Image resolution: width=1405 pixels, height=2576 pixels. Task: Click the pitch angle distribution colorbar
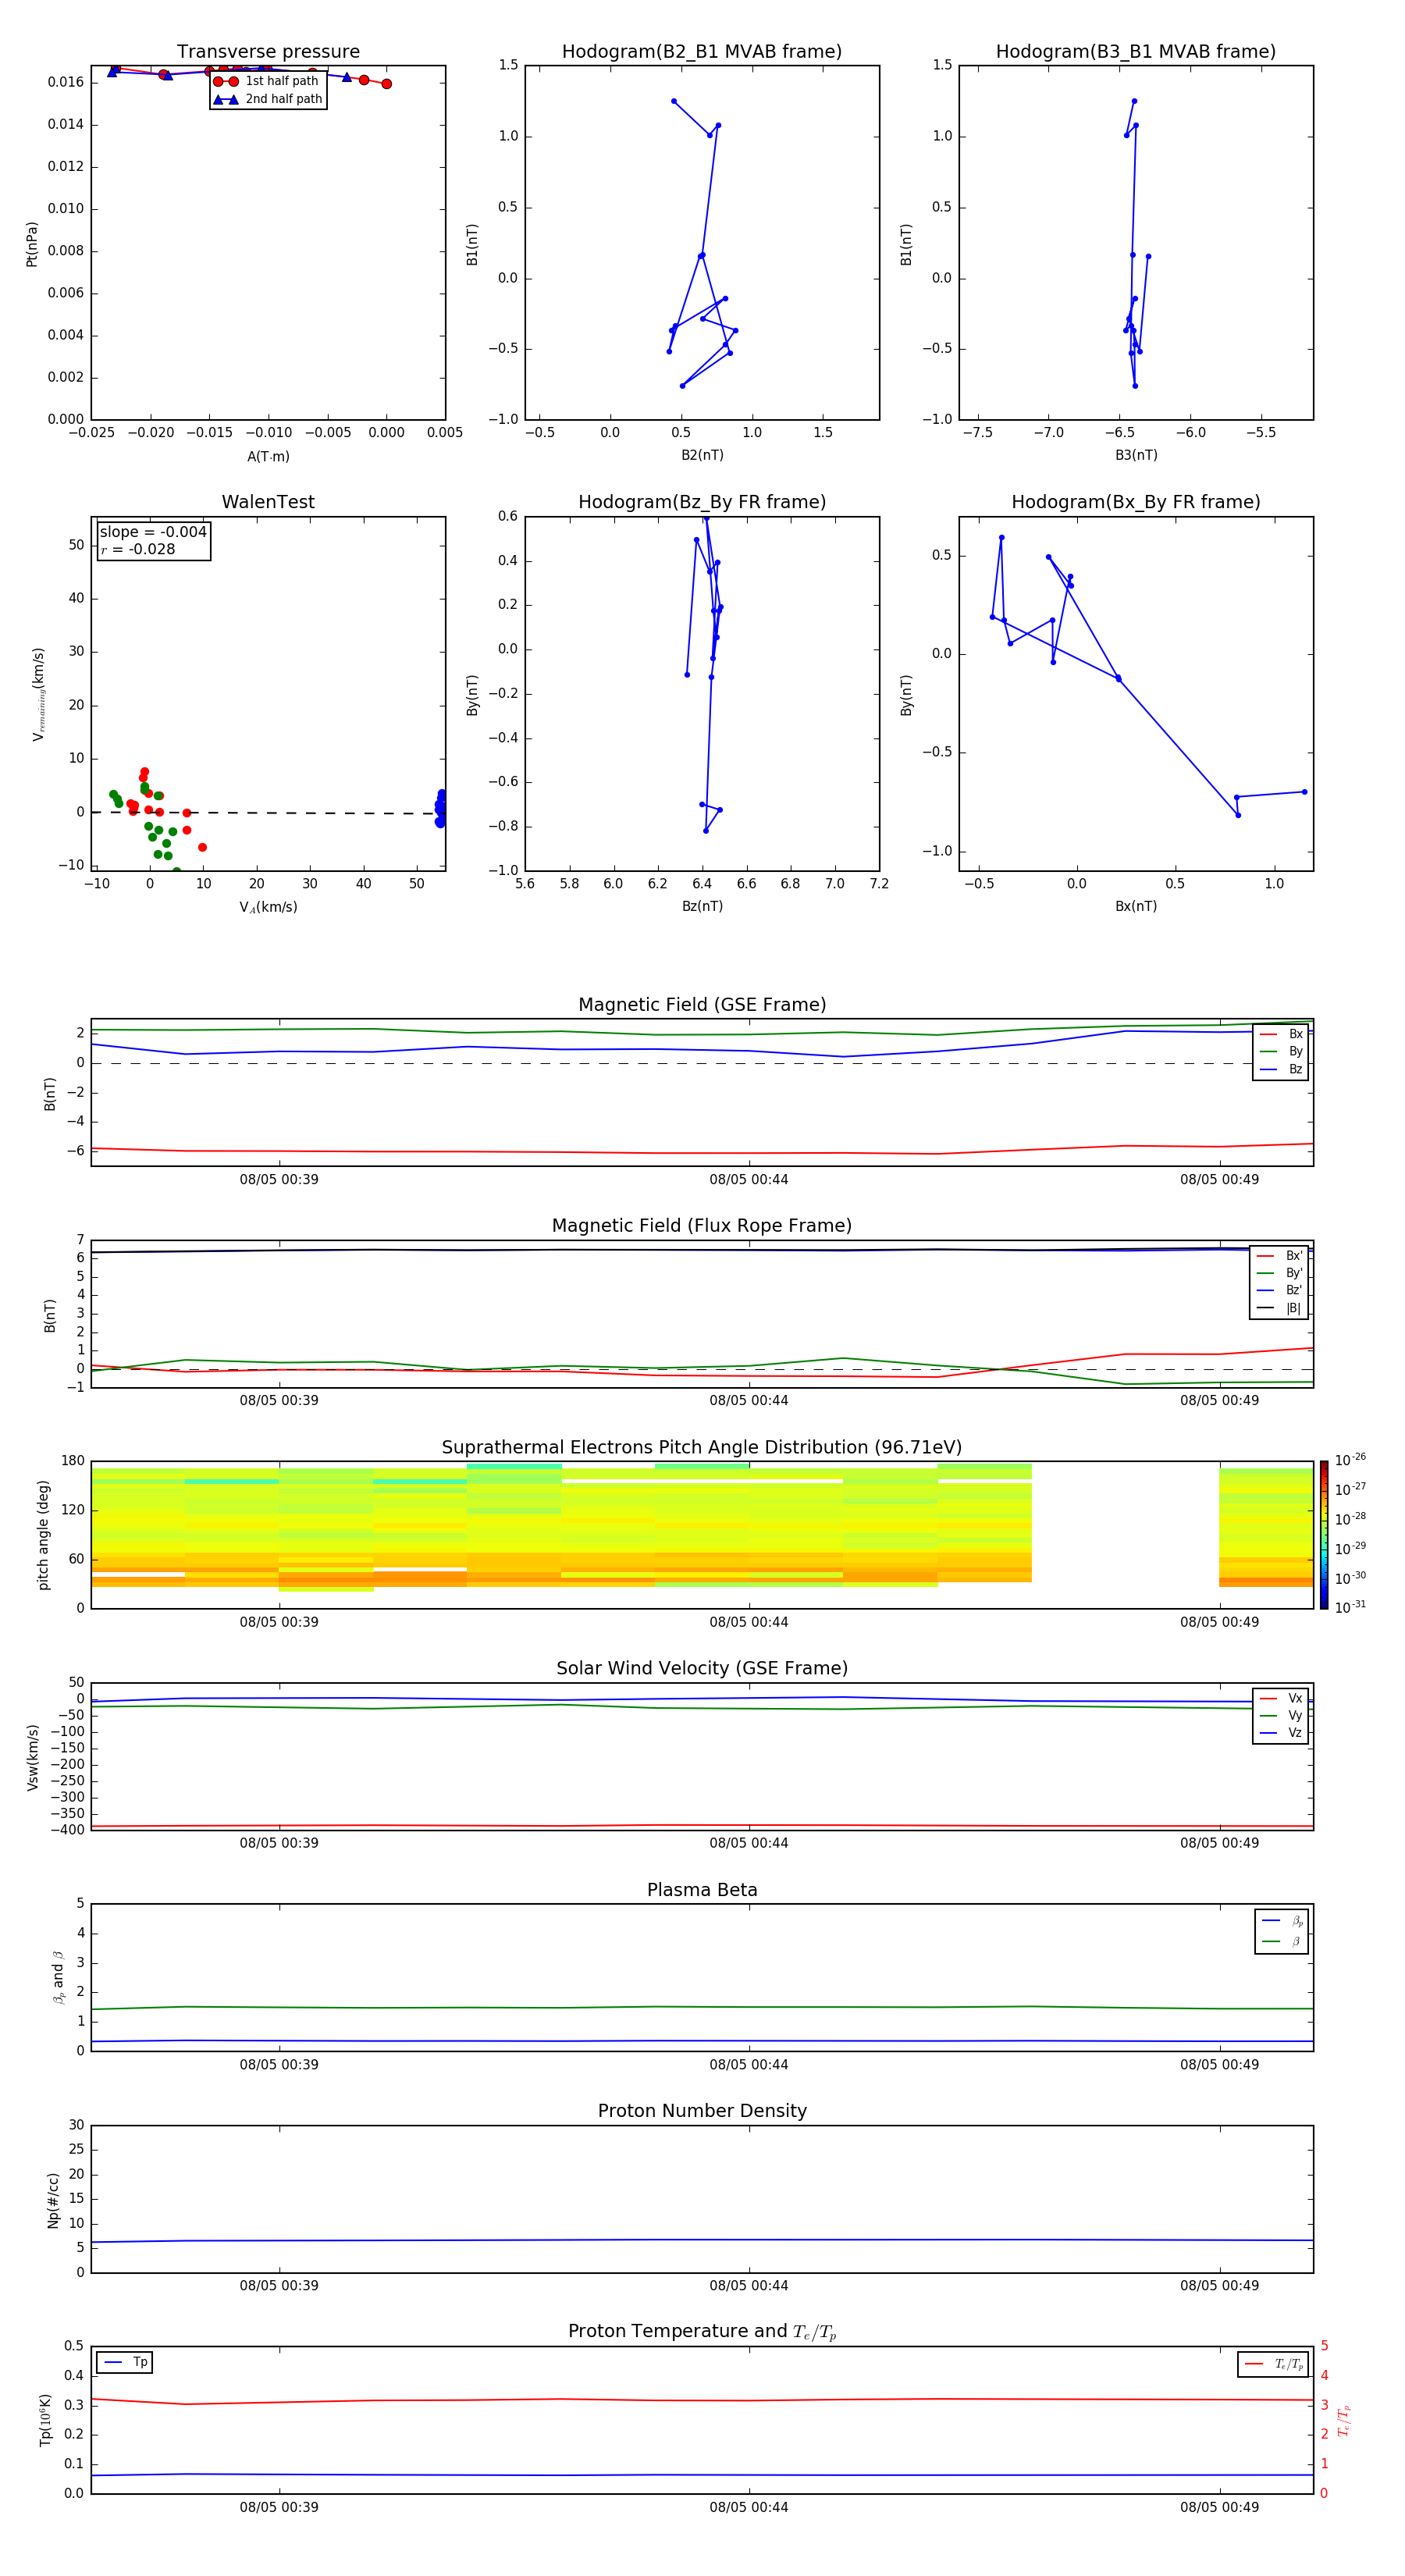coord(1323,1535)
